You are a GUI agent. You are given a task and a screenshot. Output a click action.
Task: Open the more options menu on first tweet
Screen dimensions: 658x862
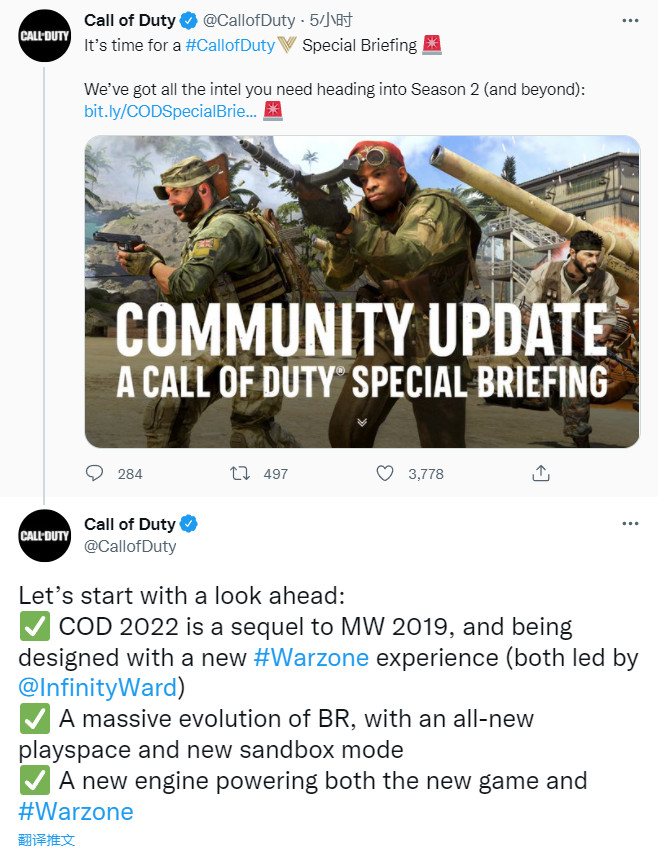click(x=630, y=21)
